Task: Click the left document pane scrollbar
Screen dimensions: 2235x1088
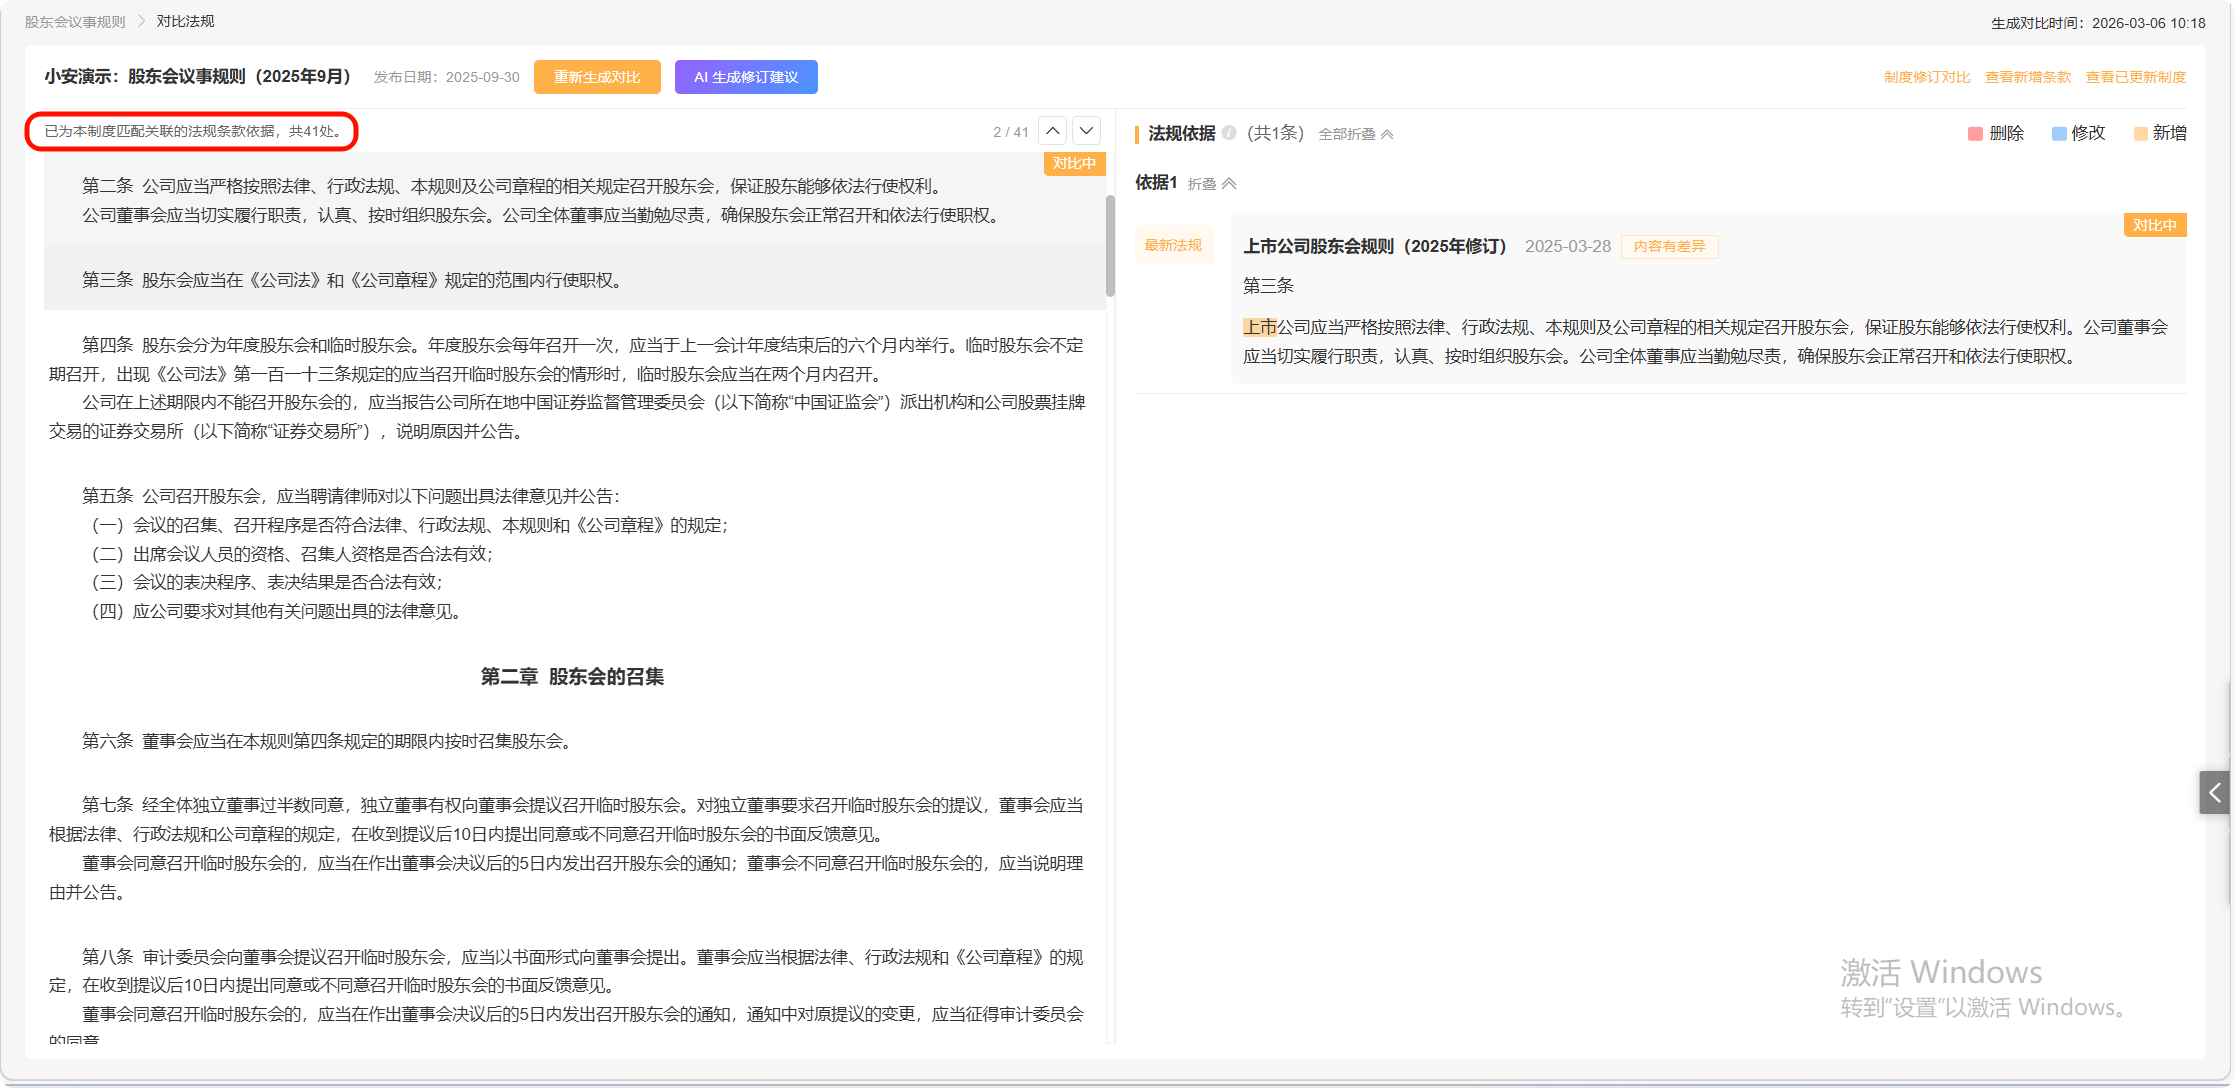Action: [1110, 246]
